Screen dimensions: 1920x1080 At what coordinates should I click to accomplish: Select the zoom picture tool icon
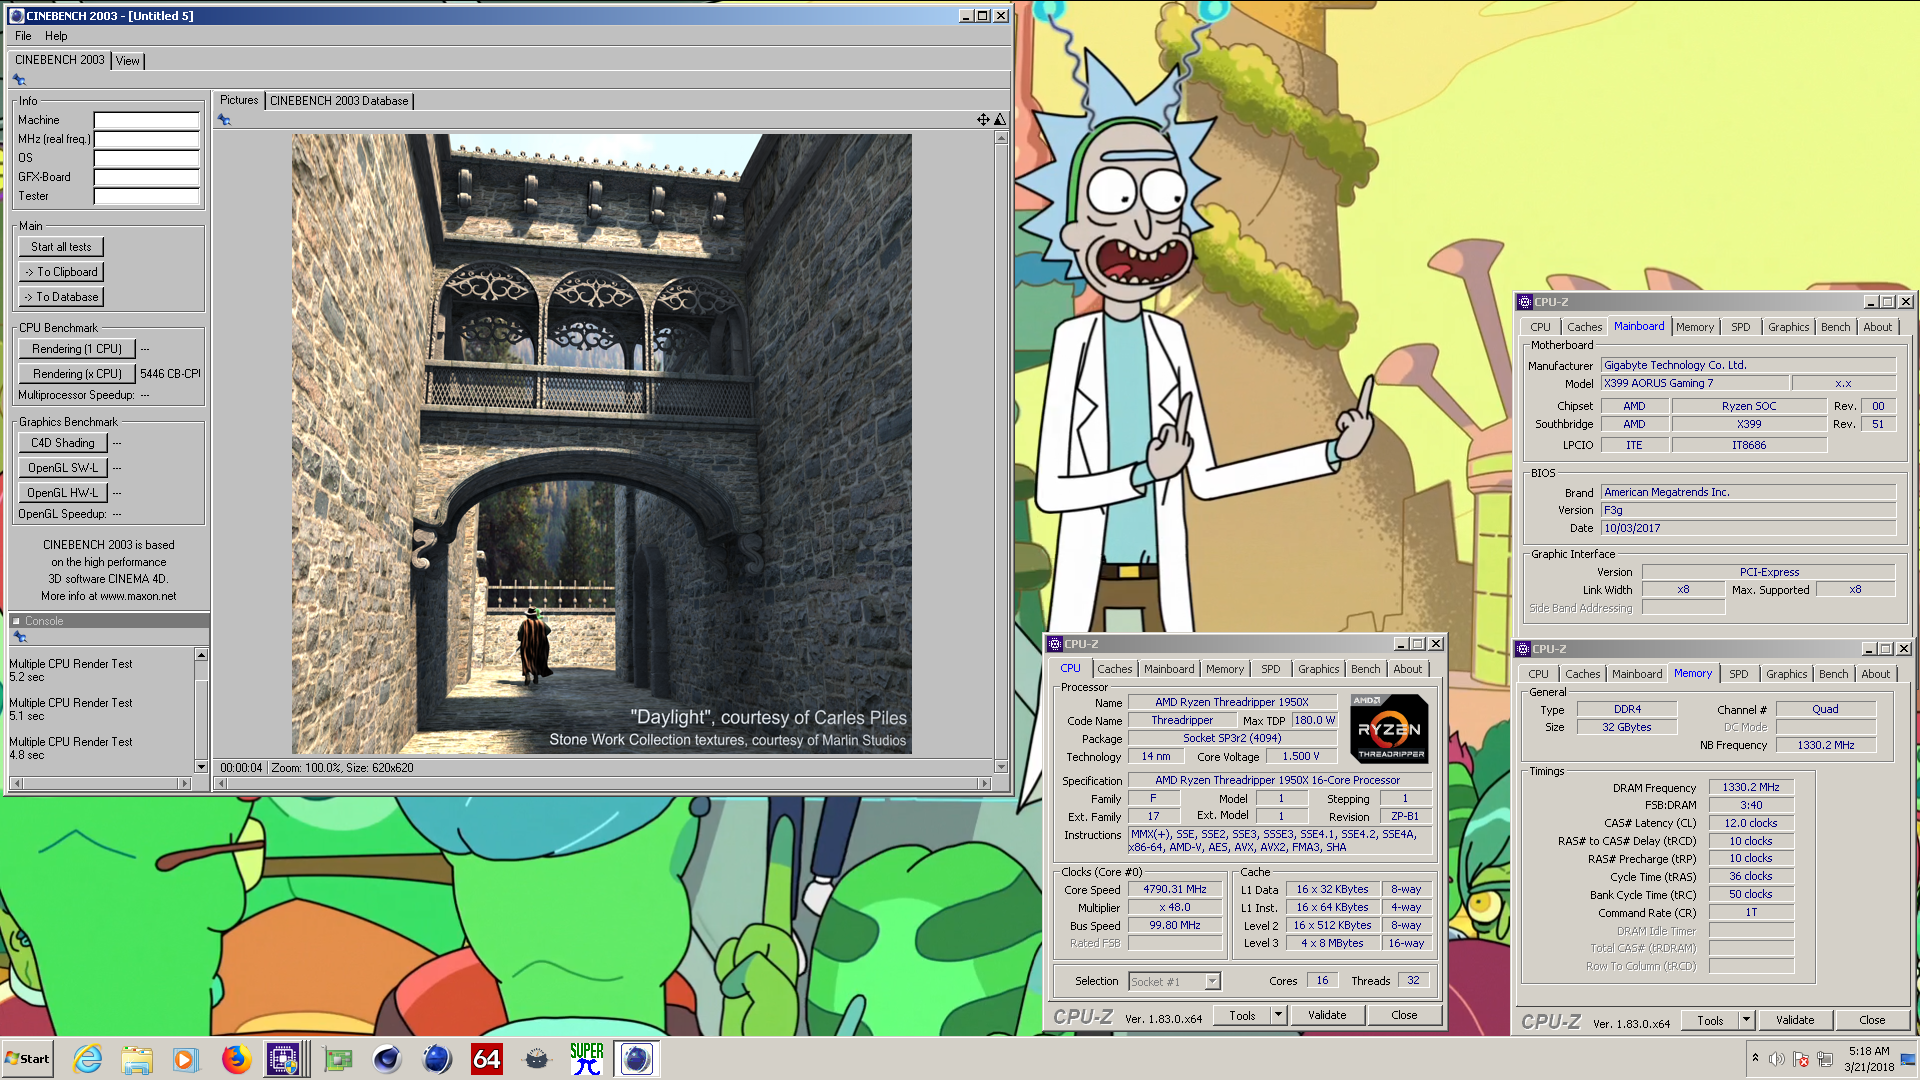[x=999, y=120]
